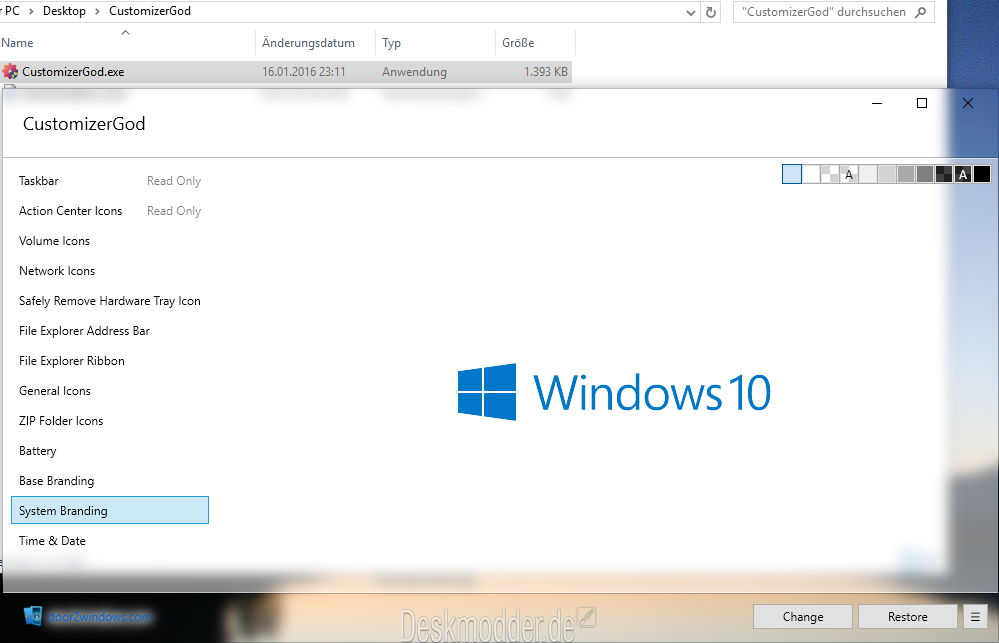Screen dimensions: 999x643
Task: Open the hamburger menu beside Restore
Action: (975, 616)
